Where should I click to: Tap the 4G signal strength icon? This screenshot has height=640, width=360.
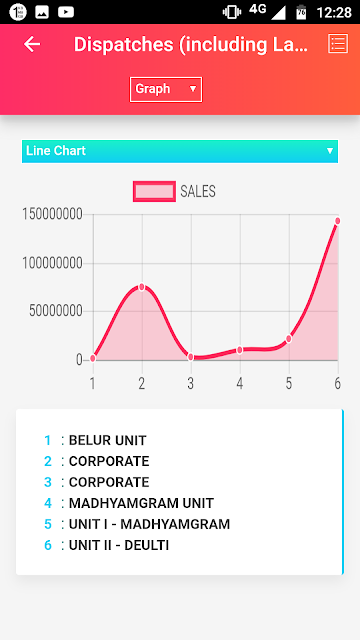[267, 11]
